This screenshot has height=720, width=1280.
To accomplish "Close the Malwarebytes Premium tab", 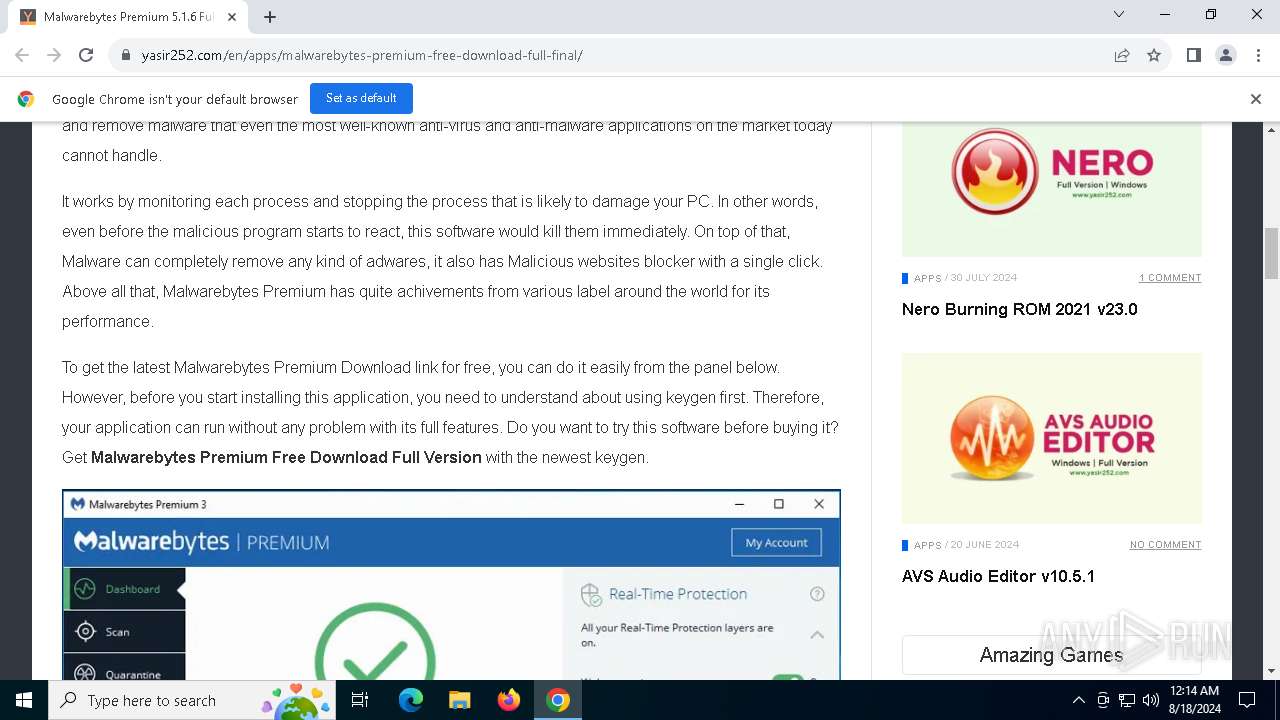I will pyautogui.click(x=232, y=17).
